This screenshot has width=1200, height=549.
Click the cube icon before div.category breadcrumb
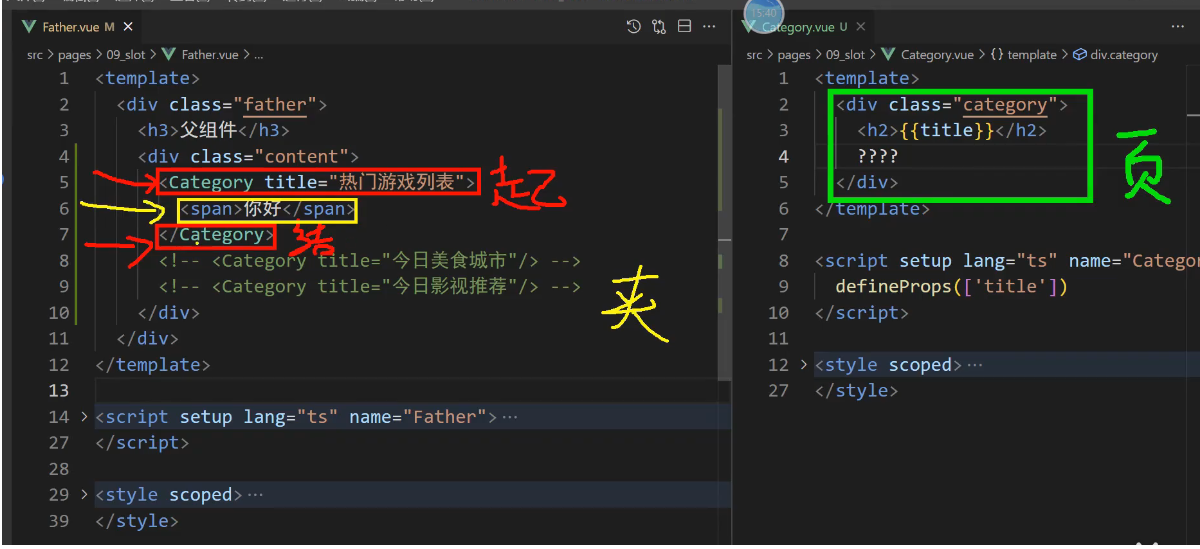(x=1079, y=55)
